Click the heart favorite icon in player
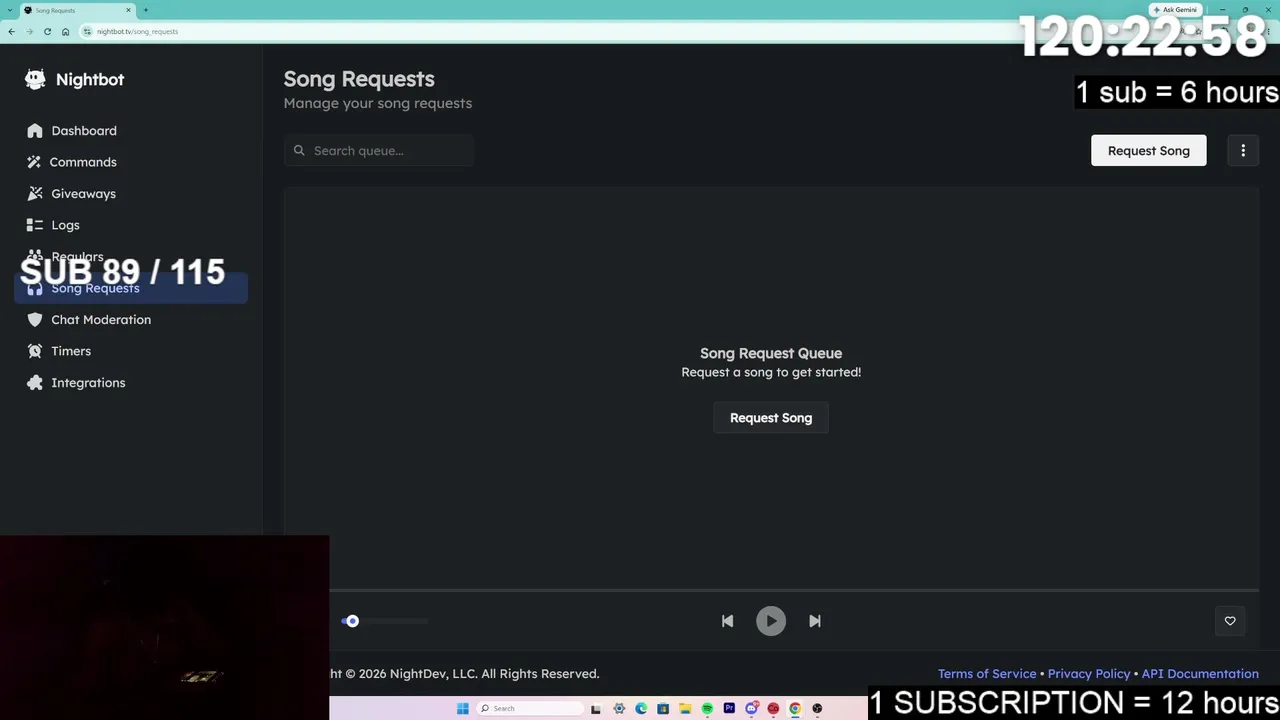1280x720 pixels. point(1230,621)
